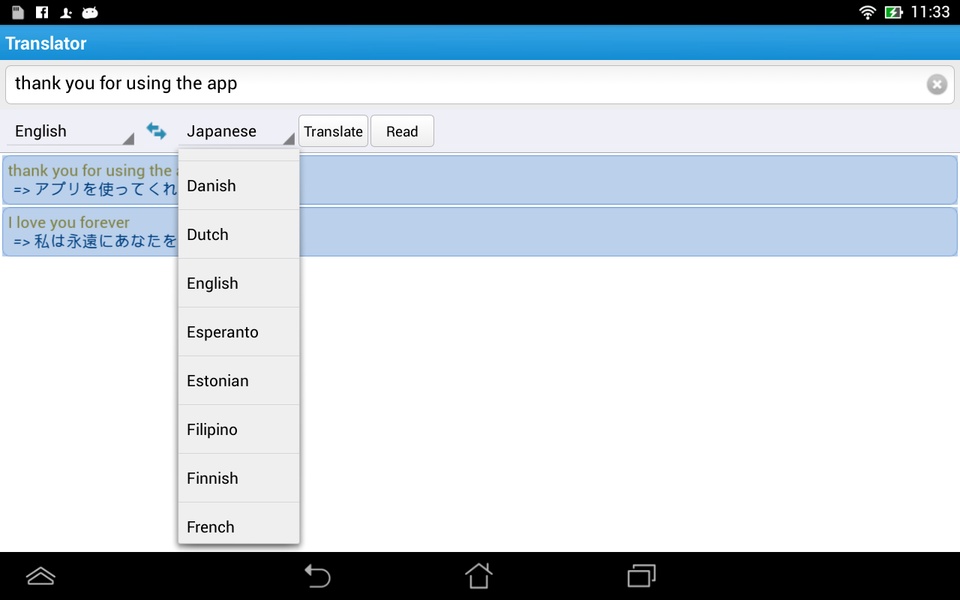The image size is (960, 600).
Task: Select Dutch from the language list
Action: pyautogui.click(x=239, y=234)
